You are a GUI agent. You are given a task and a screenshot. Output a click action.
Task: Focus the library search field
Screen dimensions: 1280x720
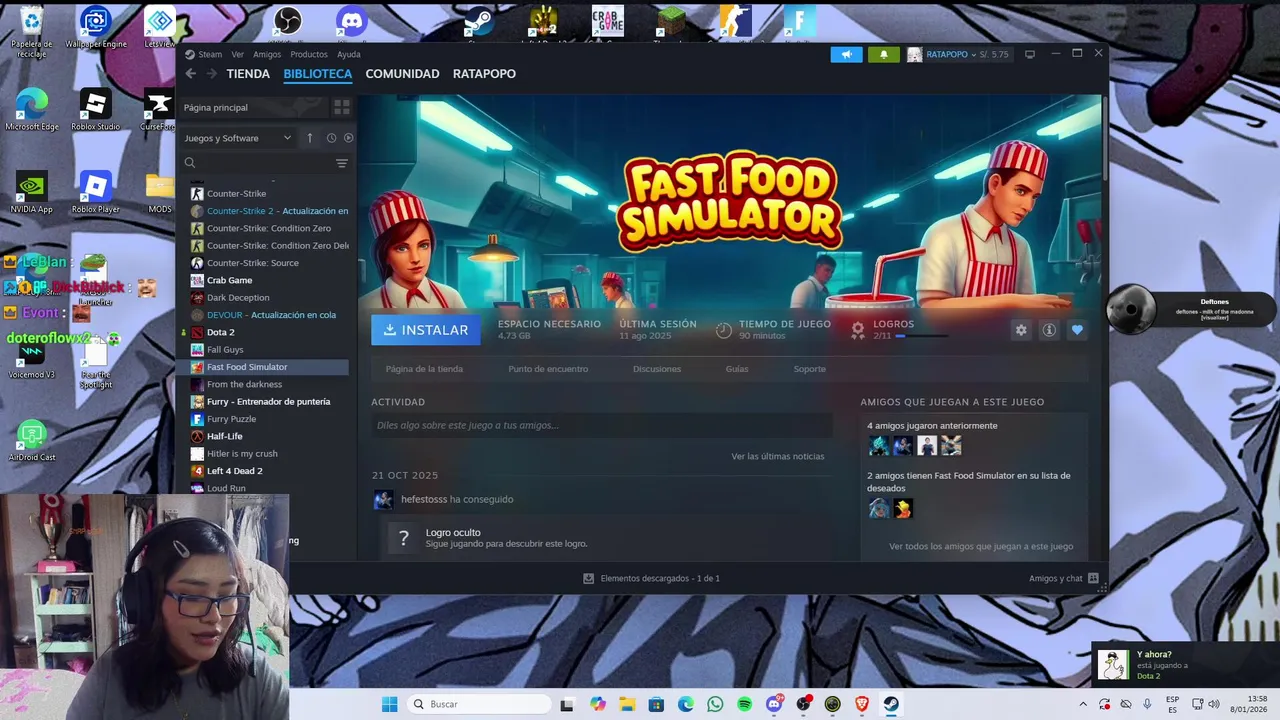click(255, 163)
